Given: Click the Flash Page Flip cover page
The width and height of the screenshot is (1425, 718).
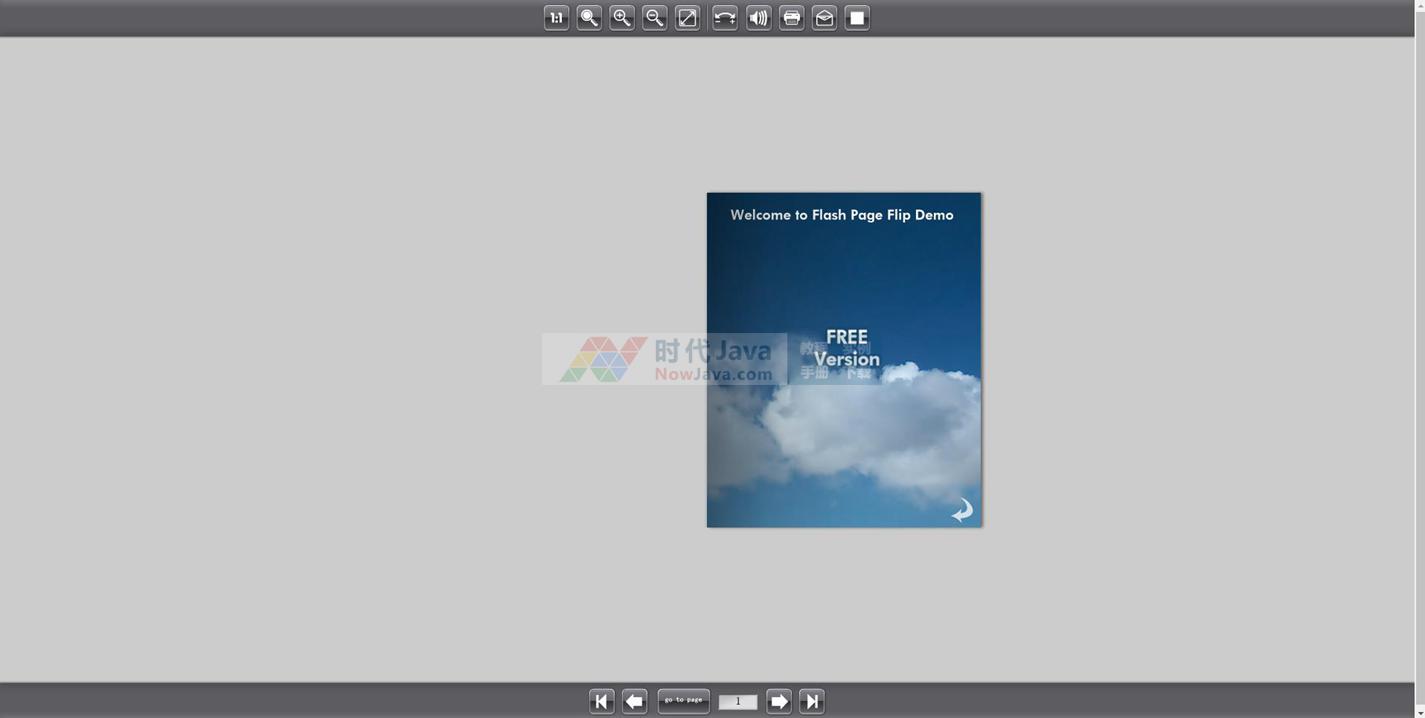Looking at the screenshot, I should coord(844,440).
